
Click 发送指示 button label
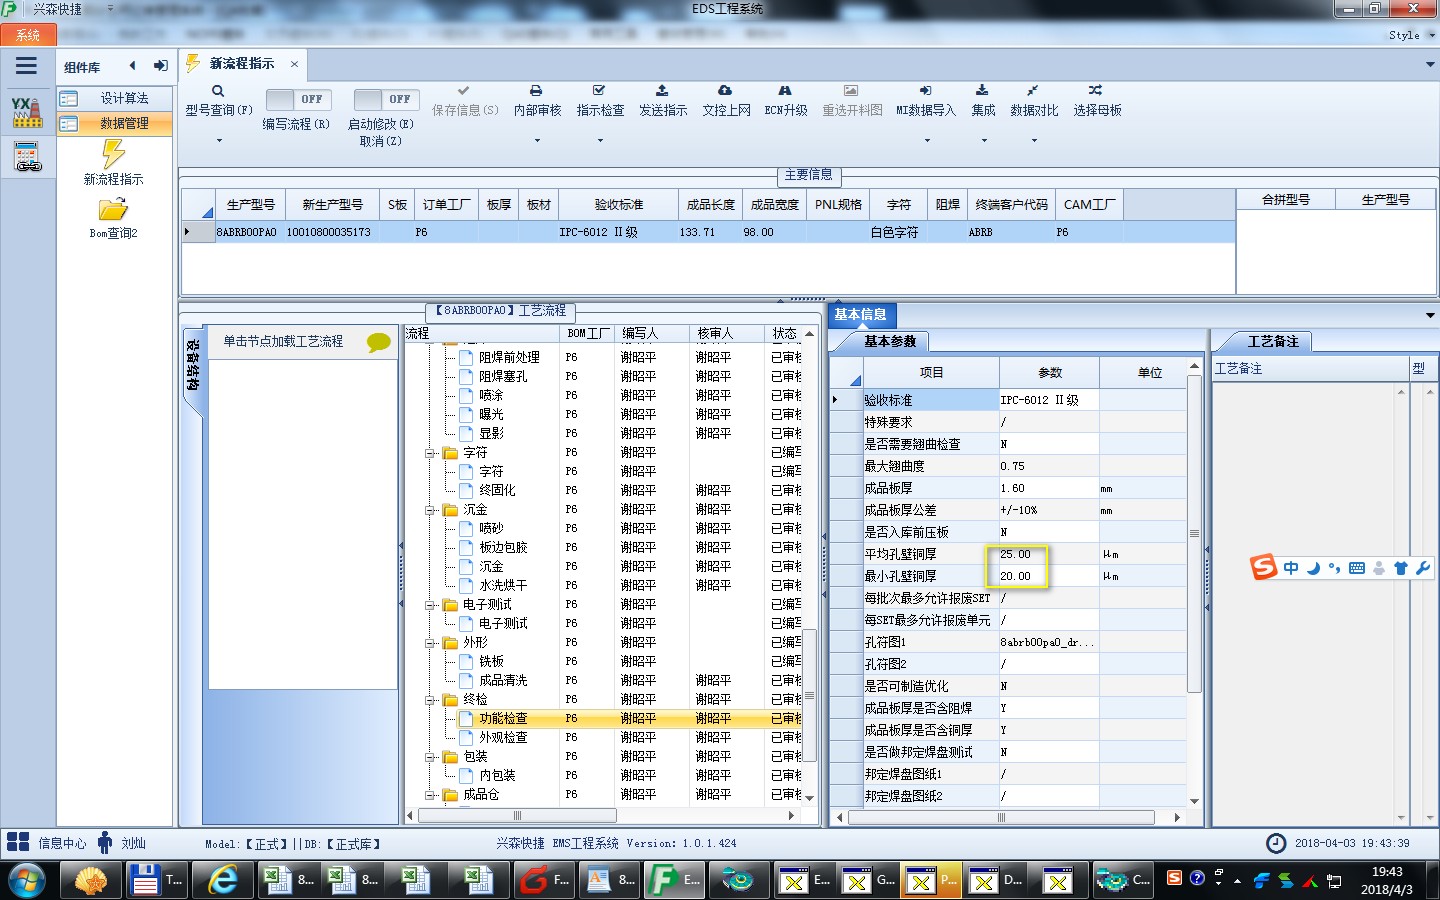pyautogui.click(x=663, y=110)
